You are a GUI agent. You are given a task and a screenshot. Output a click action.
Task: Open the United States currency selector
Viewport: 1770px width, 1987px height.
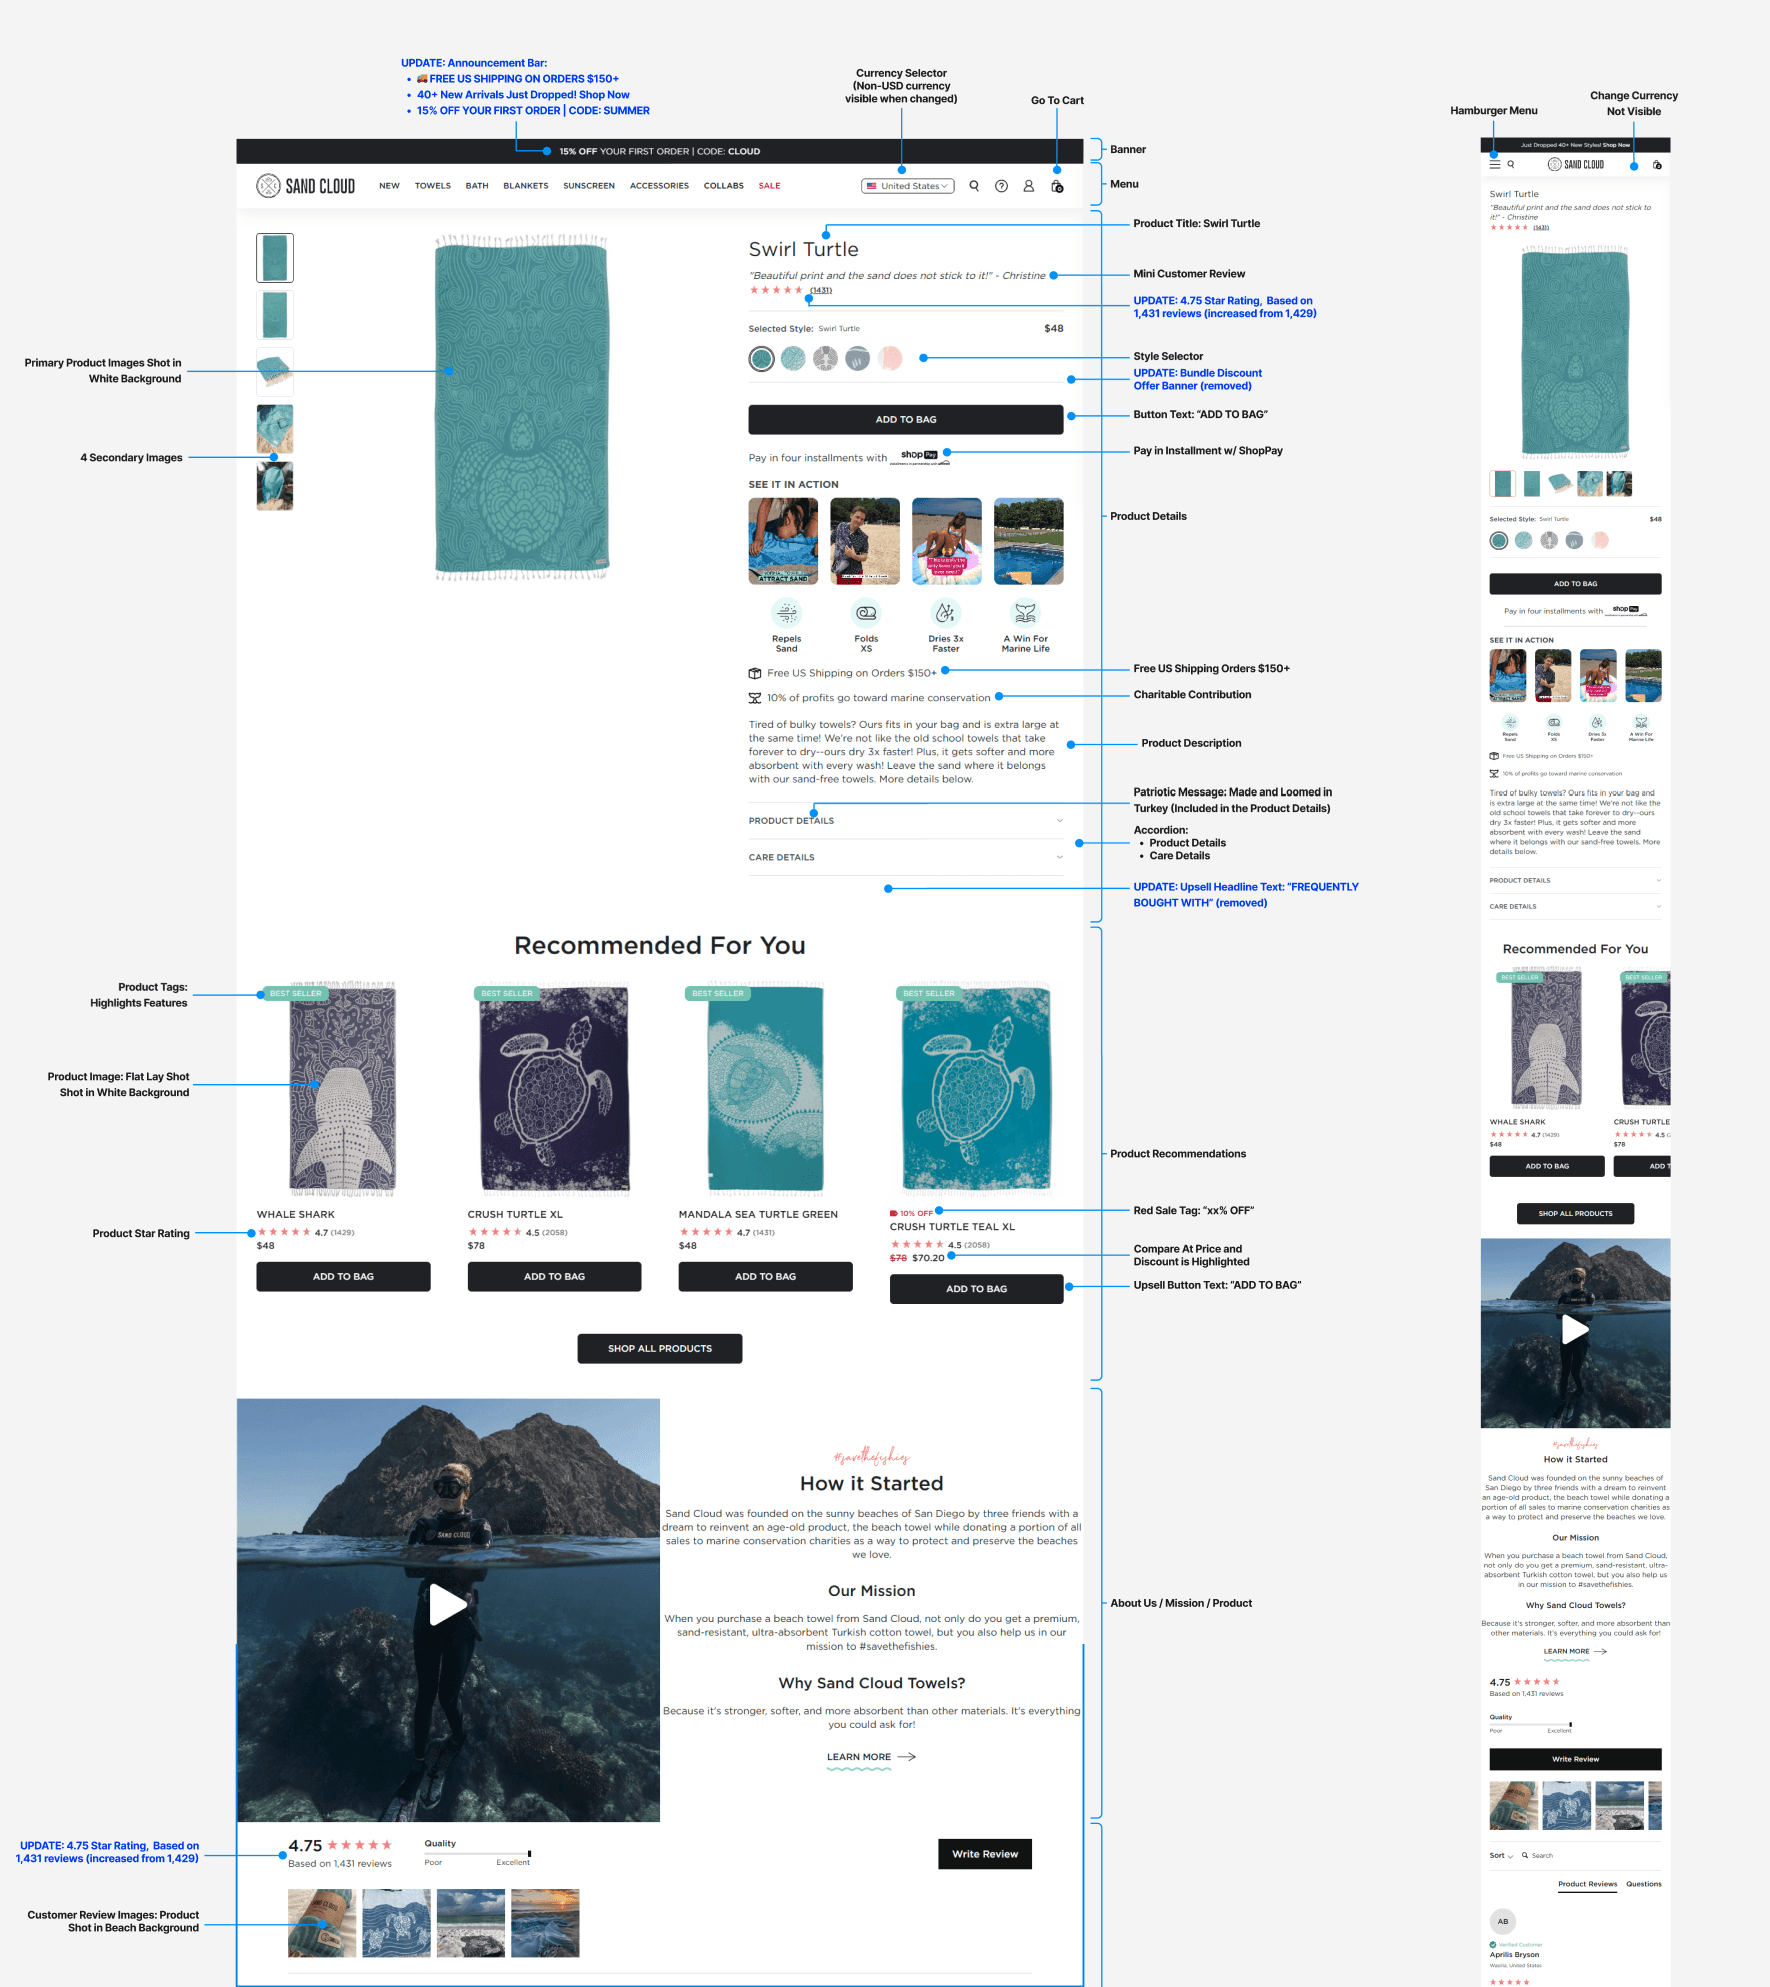tap(908, 186)
